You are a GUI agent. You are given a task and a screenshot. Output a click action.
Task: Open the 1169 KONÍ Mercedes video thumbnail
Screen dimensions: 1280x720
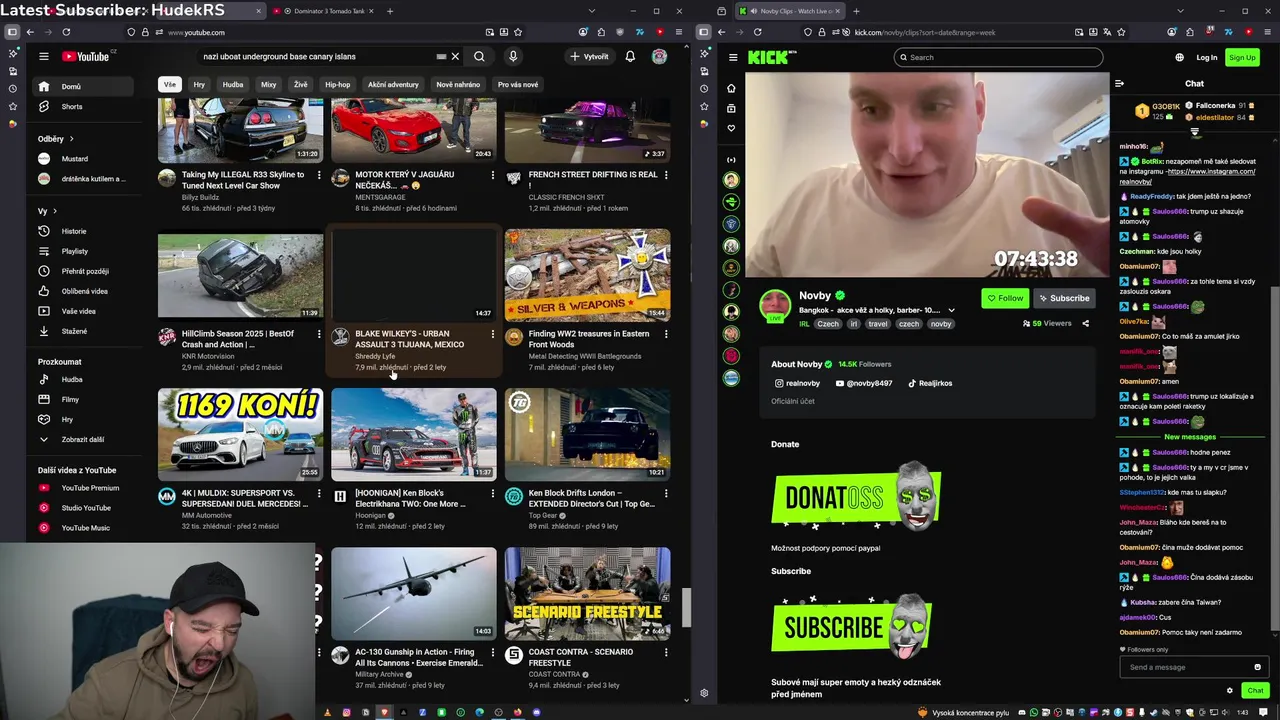point(240,434)
